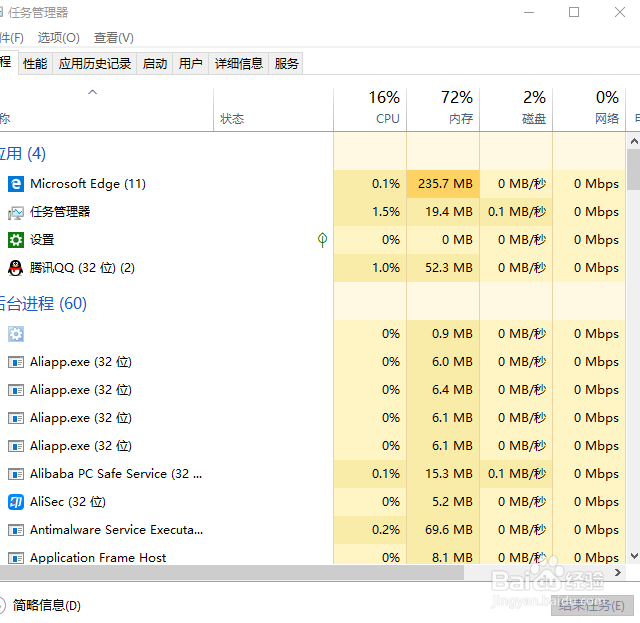Minimize the 任务管理器 window
640x623 pixels.
click(x=529, y=12)
